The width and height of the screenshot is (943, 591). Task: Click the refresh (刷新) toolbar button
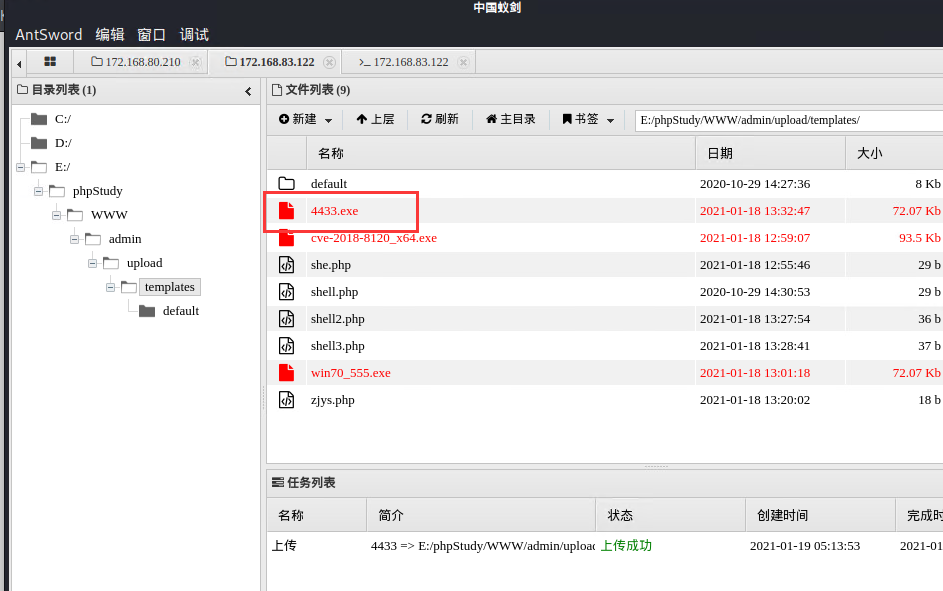pos(440,119)
